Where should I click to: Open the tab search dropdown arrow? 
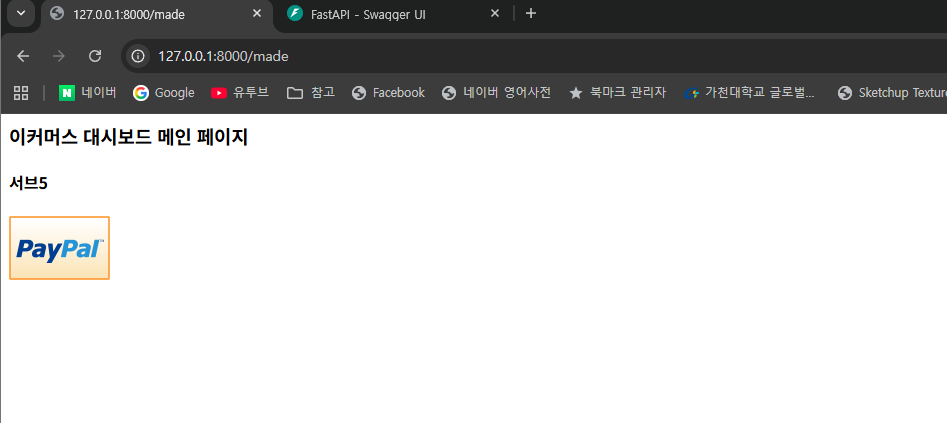click(x=21, y=13)
